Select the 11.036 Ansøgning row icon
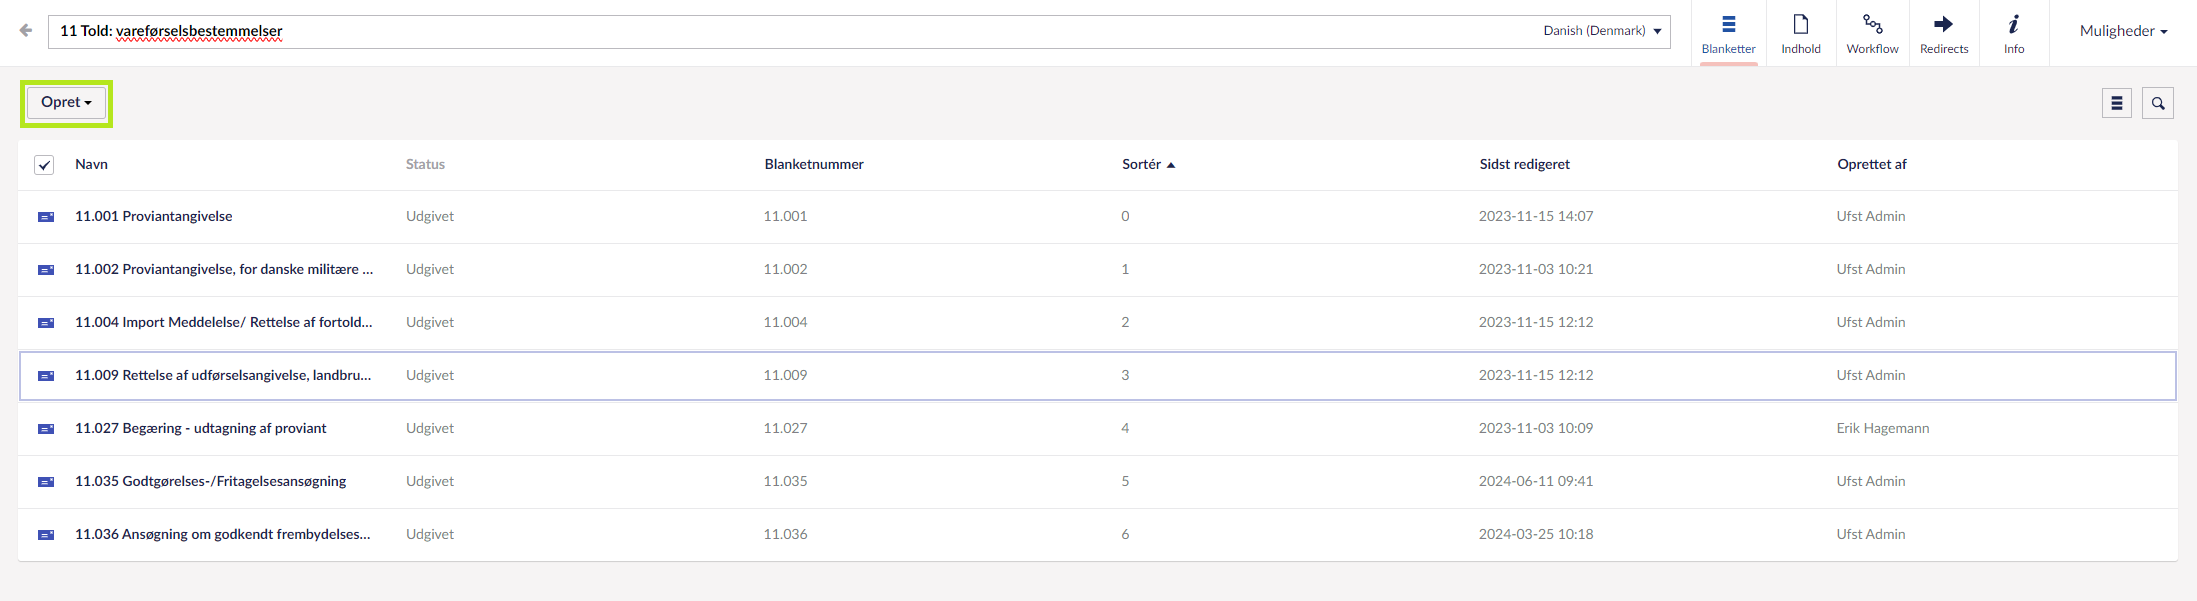The image size is (2197, 601). pyautogui.click(x=46, y=535)
